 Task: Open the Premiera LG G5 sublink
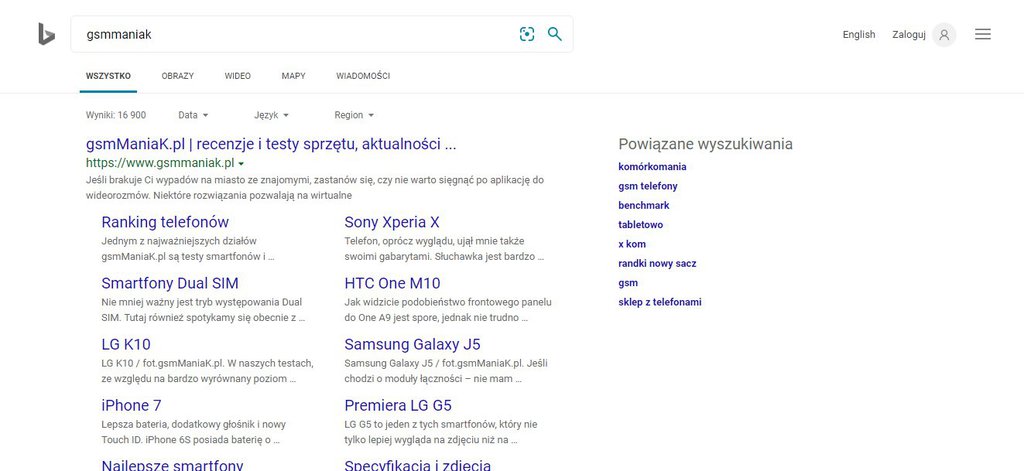(398, 406)
